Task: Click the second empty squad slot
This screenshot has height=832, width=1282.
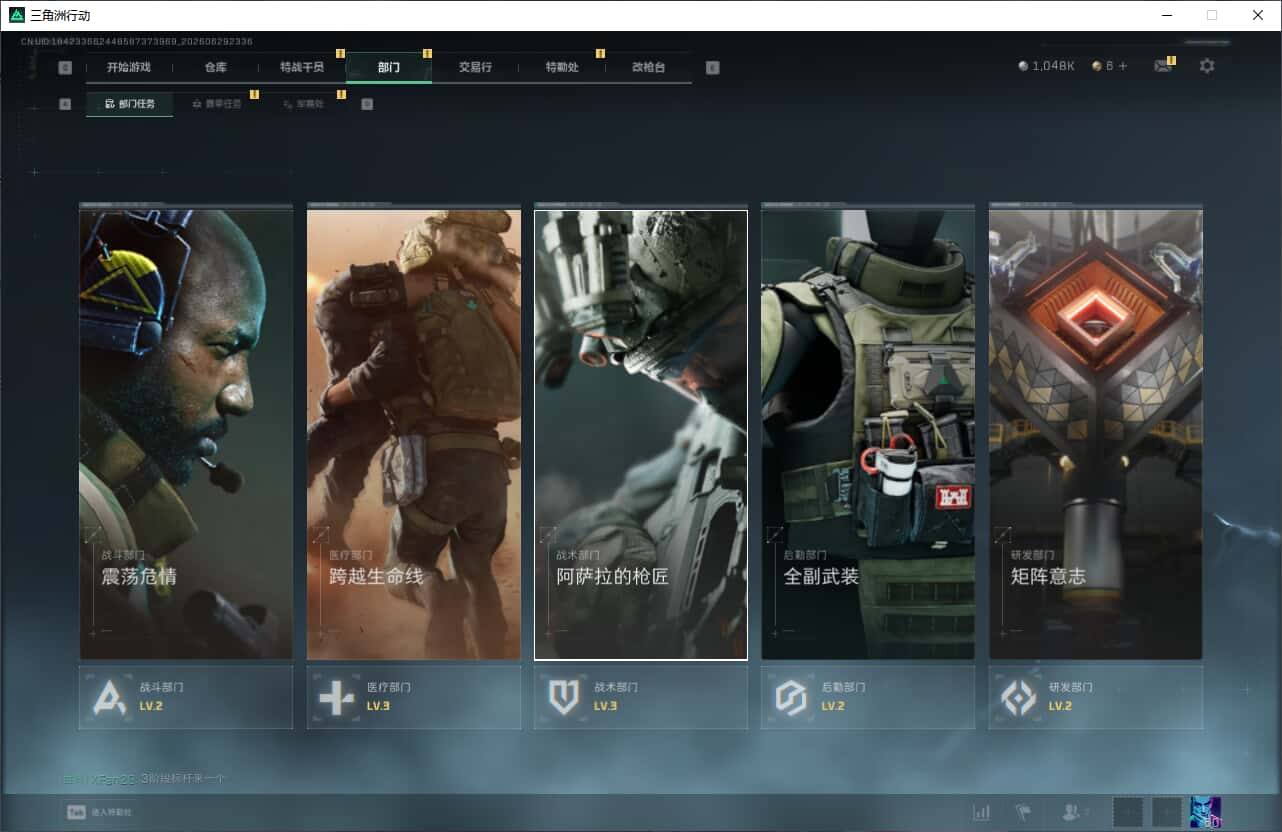Action: point(1167,812)
